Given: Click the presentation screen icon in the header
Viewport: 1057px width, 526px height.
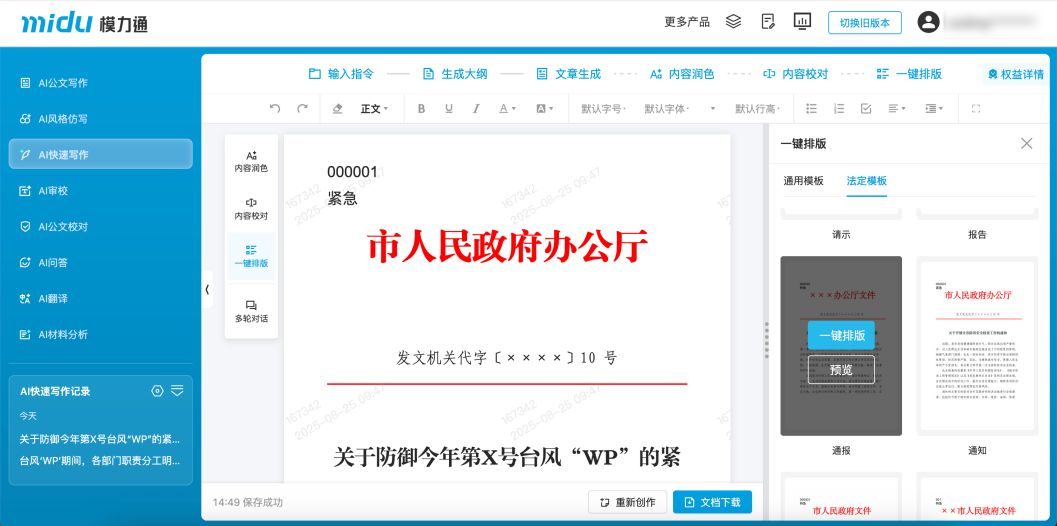Looking at the screenshot, I should point(802,22).
